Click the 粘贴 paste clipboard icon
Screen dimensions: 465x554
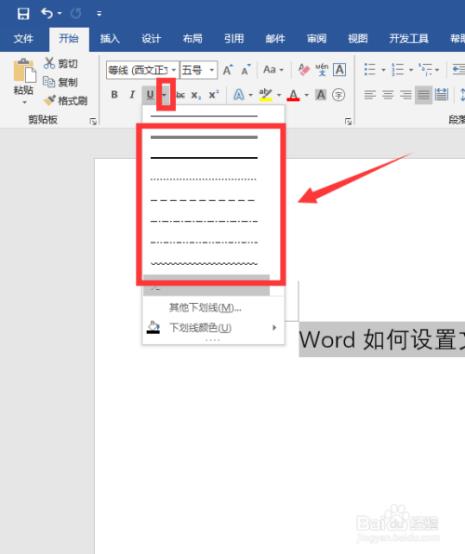24,71
